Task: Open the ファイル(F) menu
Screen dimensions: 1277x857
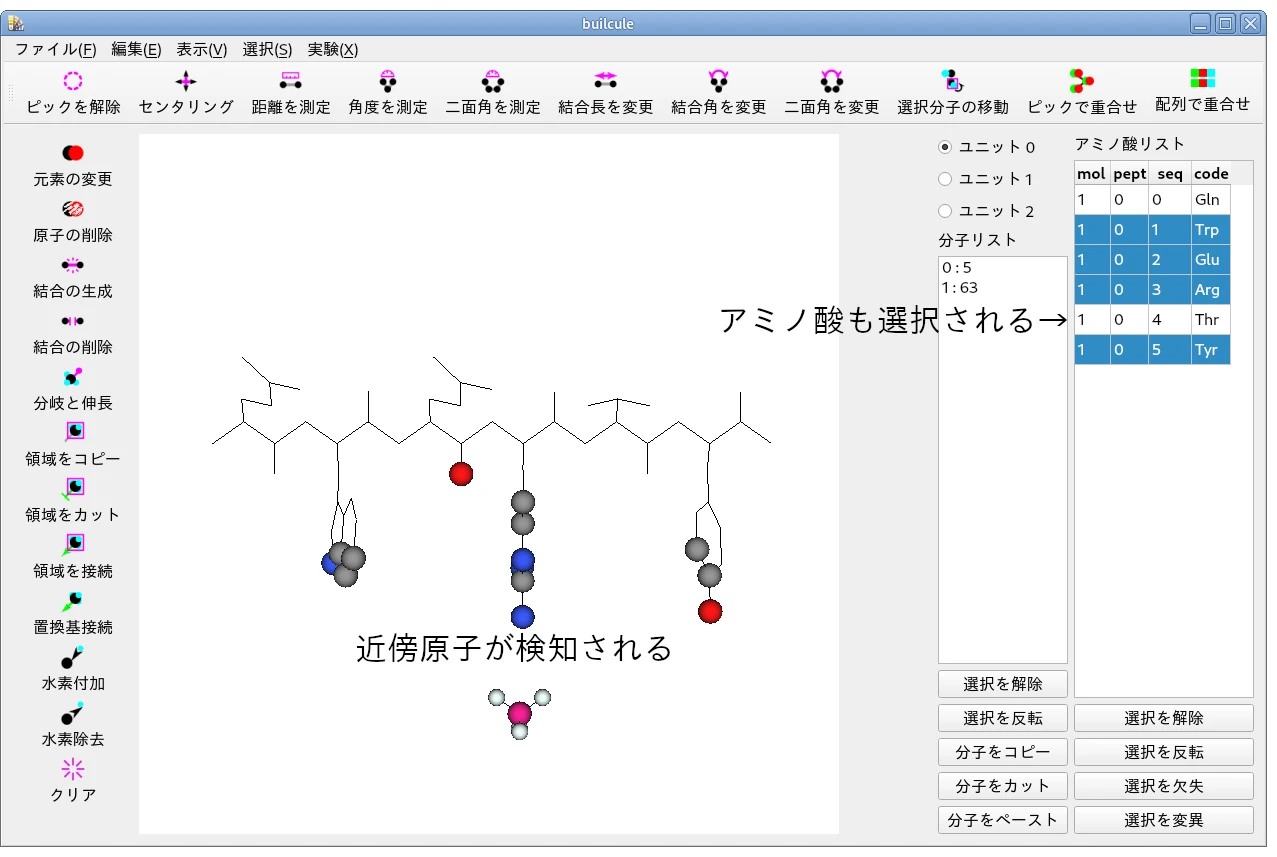Action: (x=56, y=50)
